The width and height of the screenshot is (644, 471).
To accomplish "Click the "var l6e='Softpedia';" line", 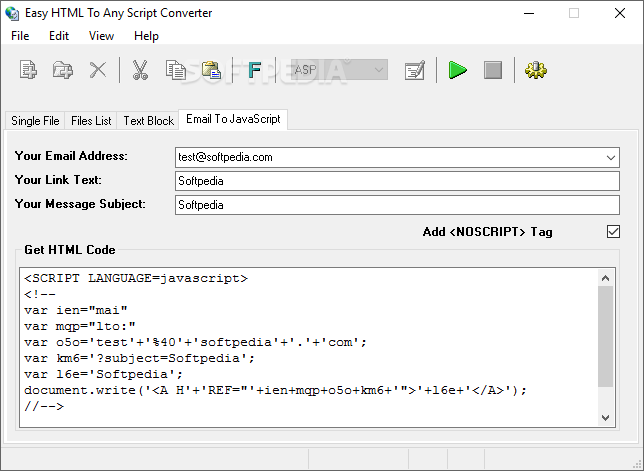I will [x=104, y=374].
